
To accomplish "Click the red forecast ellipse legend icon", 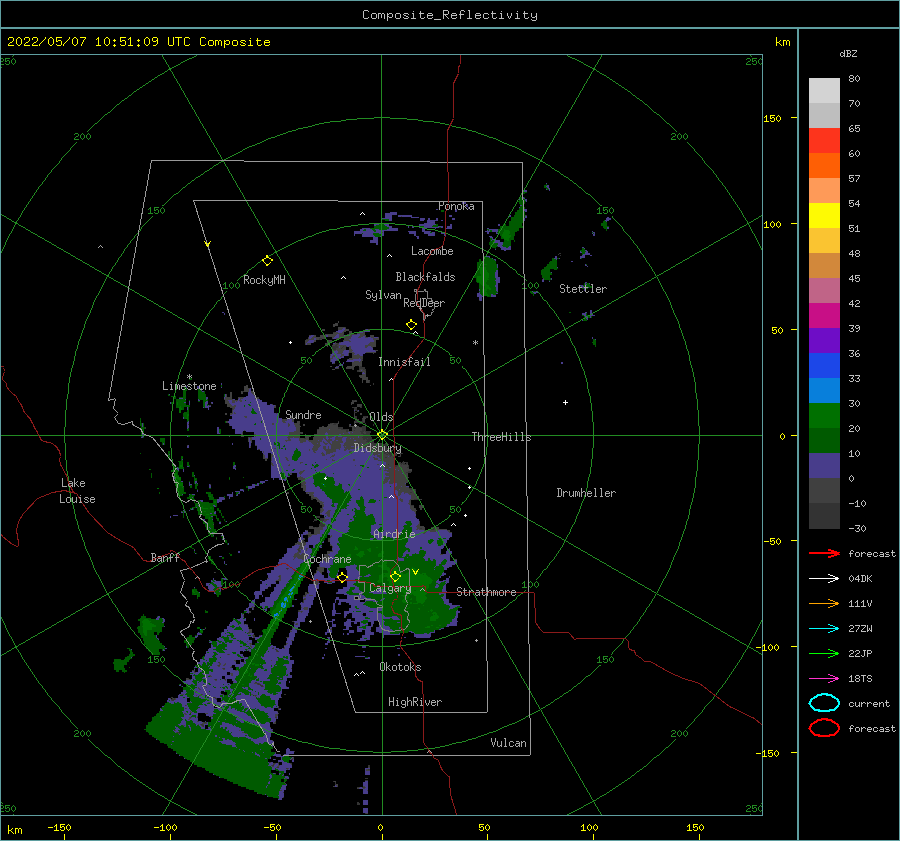I will 824,728.
